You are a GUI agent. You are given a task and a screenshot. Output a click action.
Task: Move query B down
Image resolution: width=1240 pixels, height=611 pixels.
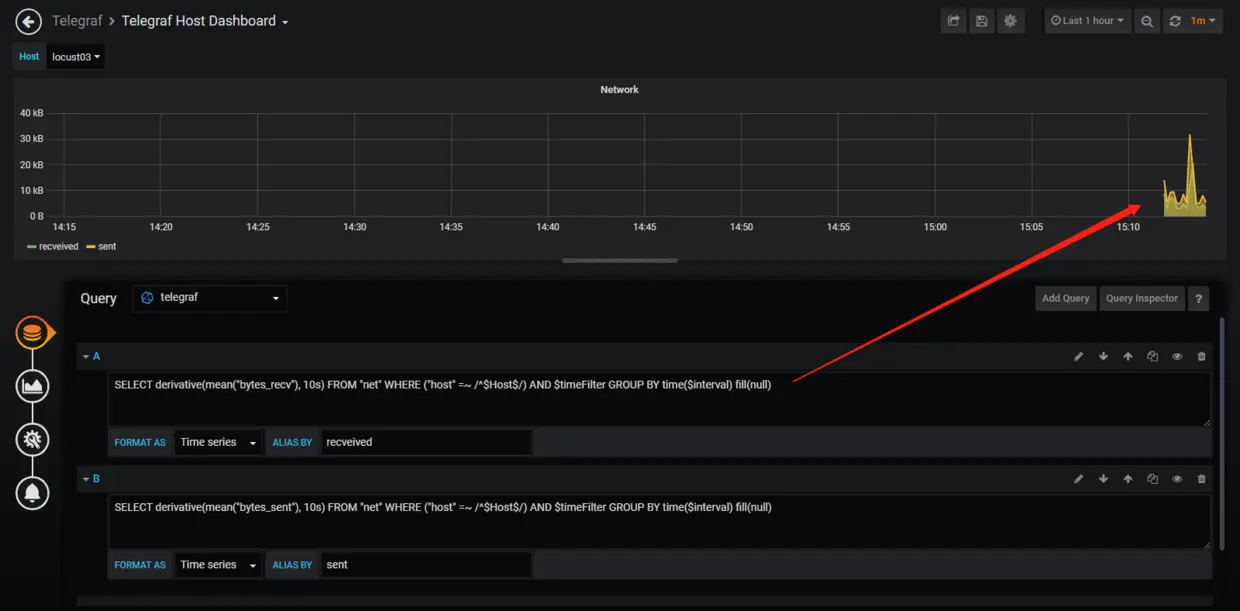pyautogui.click(x=1103, y=479)
